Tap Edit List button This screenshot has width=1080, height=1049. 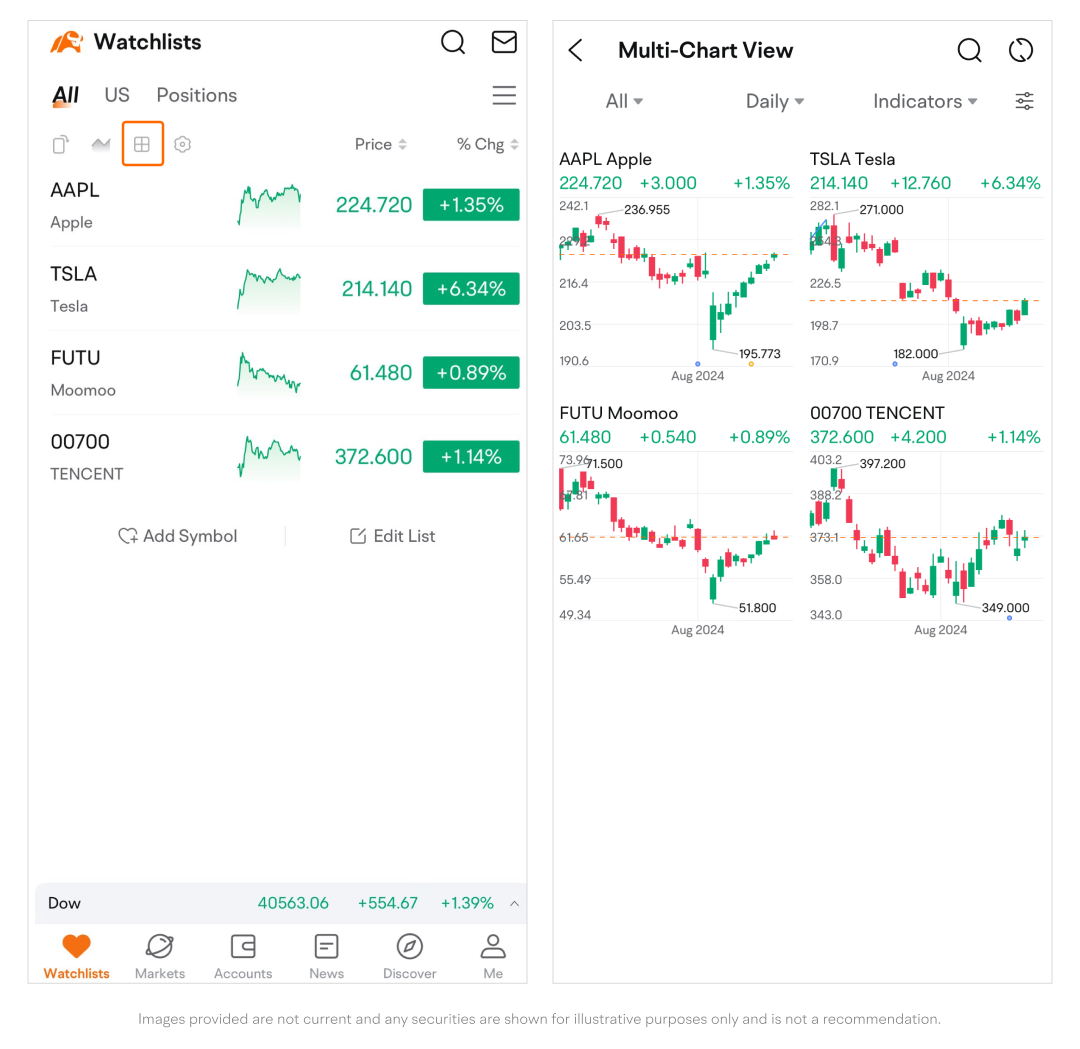(392, 536)
